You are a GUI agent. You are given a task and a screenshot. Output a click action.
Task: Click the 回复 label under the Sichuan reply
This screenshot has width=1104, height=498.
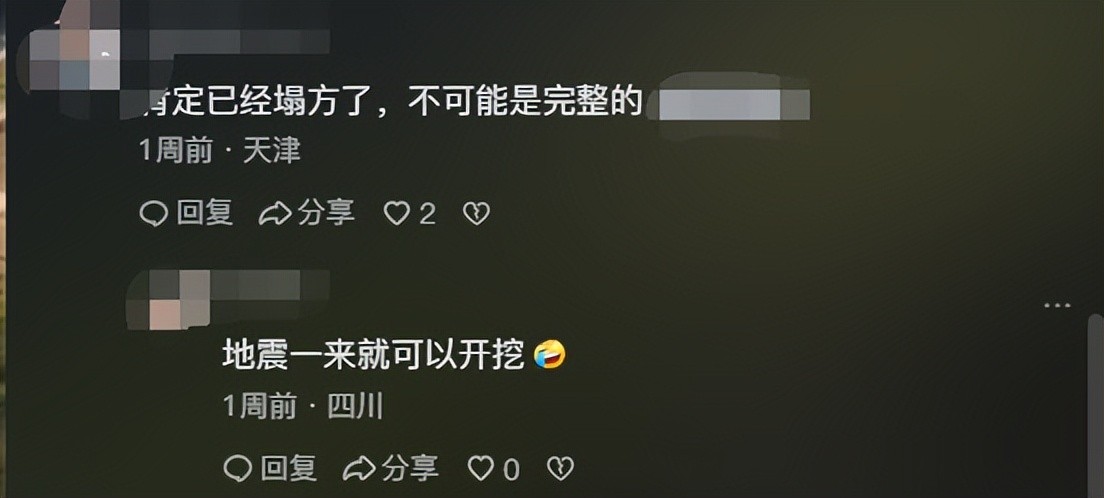(289, 468)
